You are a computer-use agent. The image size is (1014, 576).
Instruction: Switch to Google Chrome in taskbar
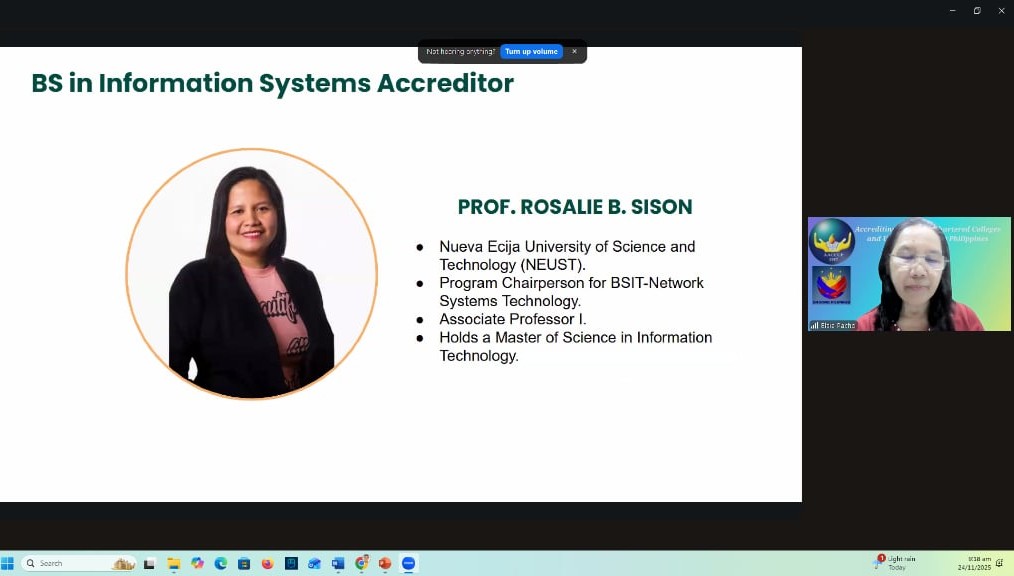[x=361, y=564]
